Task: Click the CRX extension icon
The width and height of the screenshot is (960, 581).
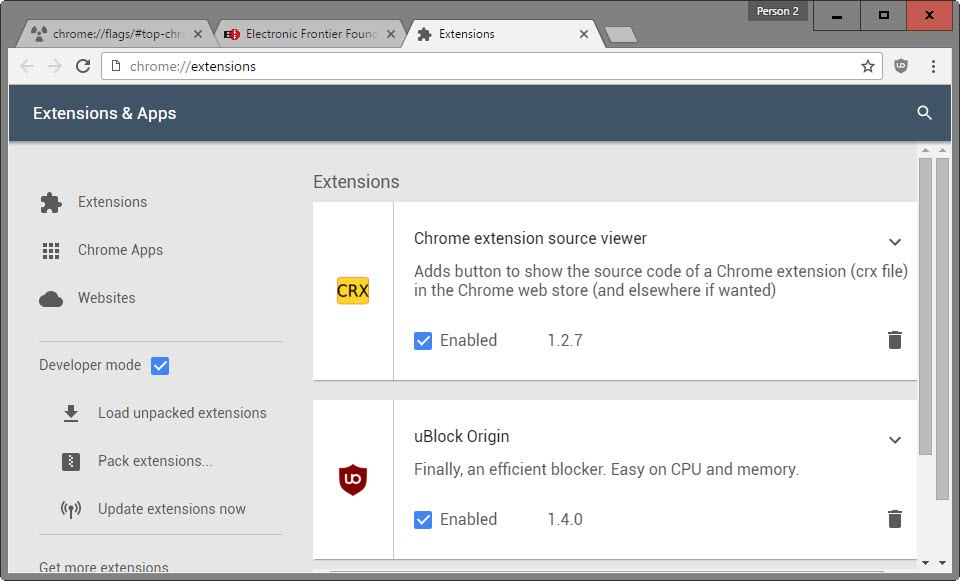Action: [353, 290]
